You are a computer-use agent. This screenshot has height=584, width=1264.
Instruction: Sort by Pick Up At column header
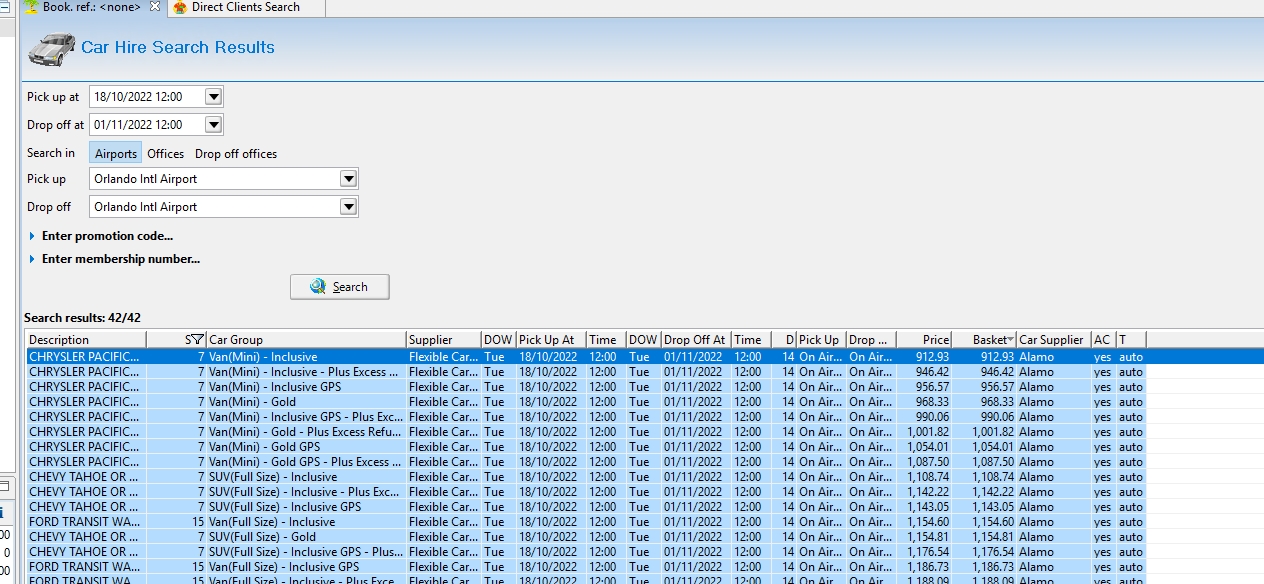(551, 340)
